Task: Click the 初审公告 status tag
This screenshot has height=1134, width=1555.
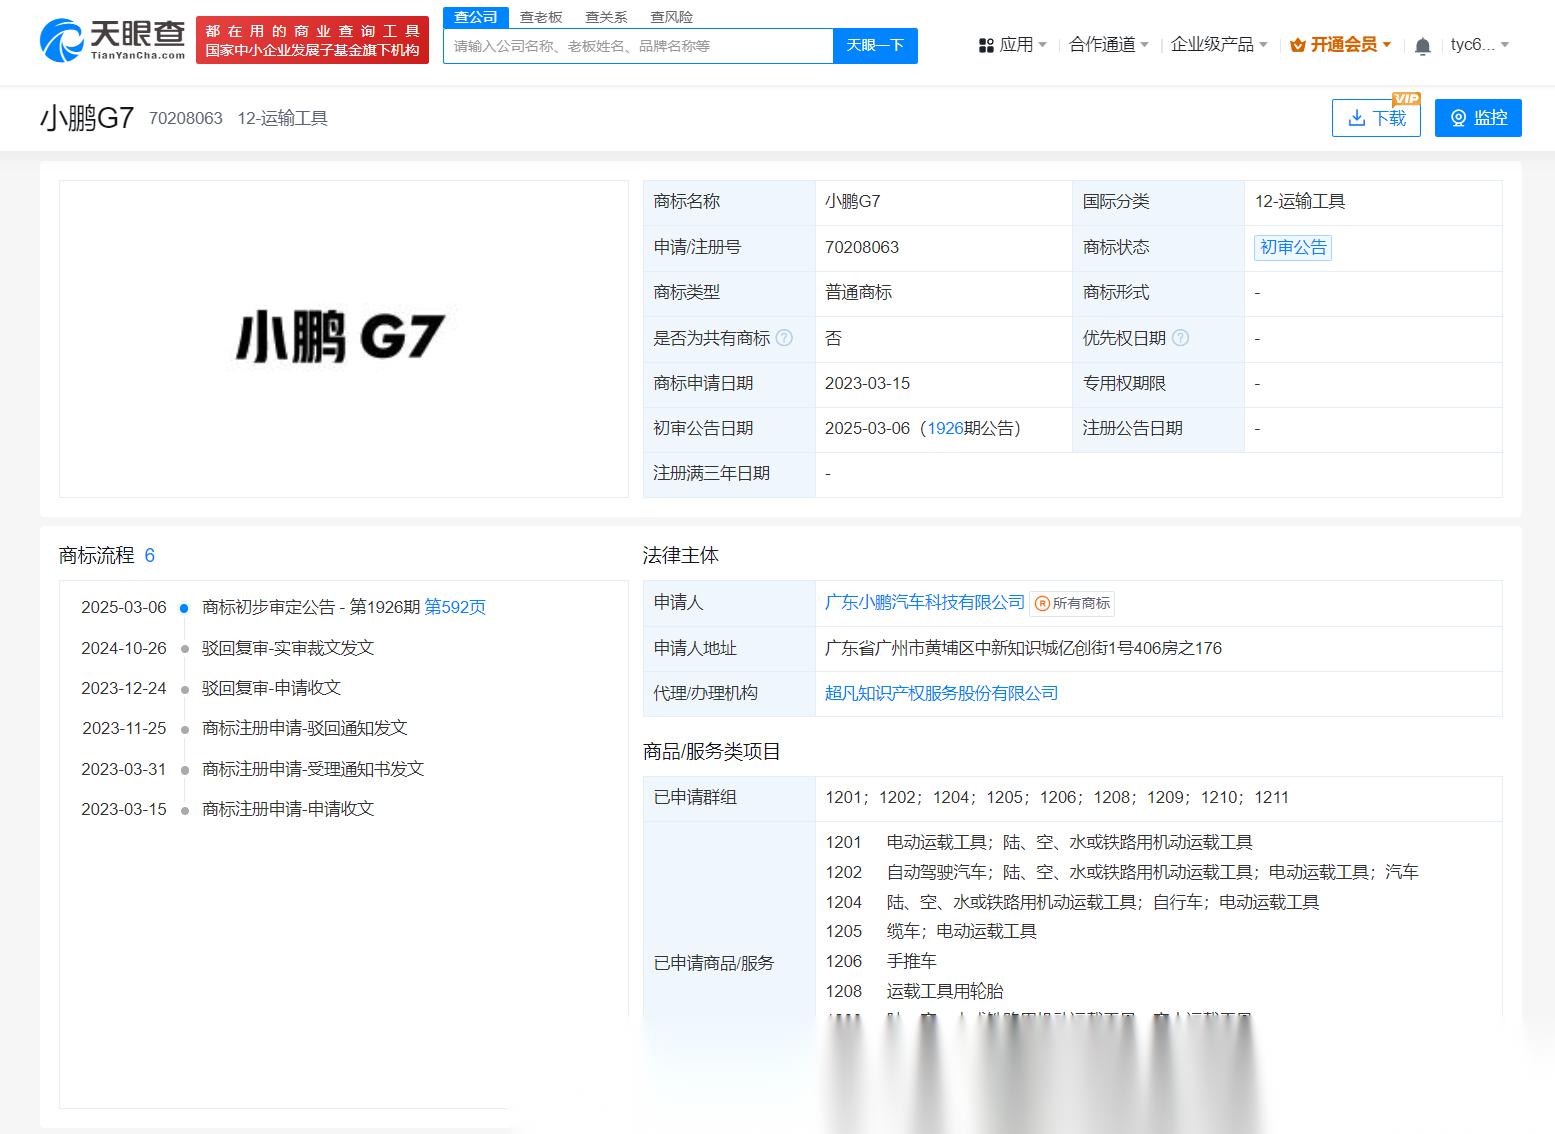Action: pyautogui.click(x=1292, y=247)
